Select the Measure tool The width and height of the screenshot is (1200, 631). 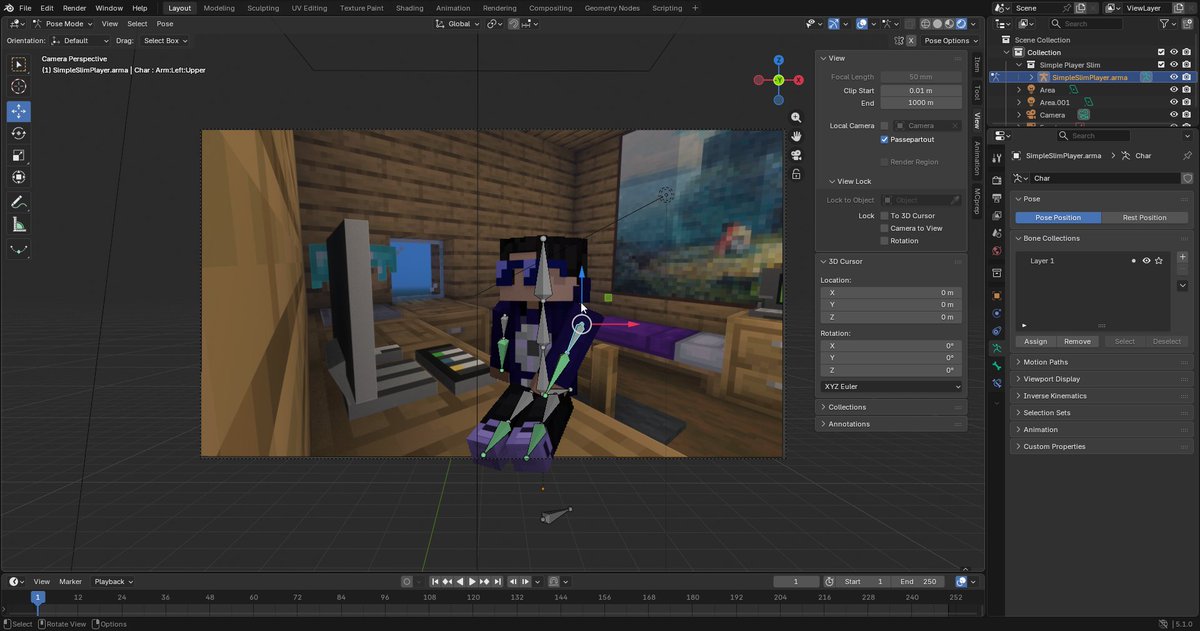click(19, 225)
